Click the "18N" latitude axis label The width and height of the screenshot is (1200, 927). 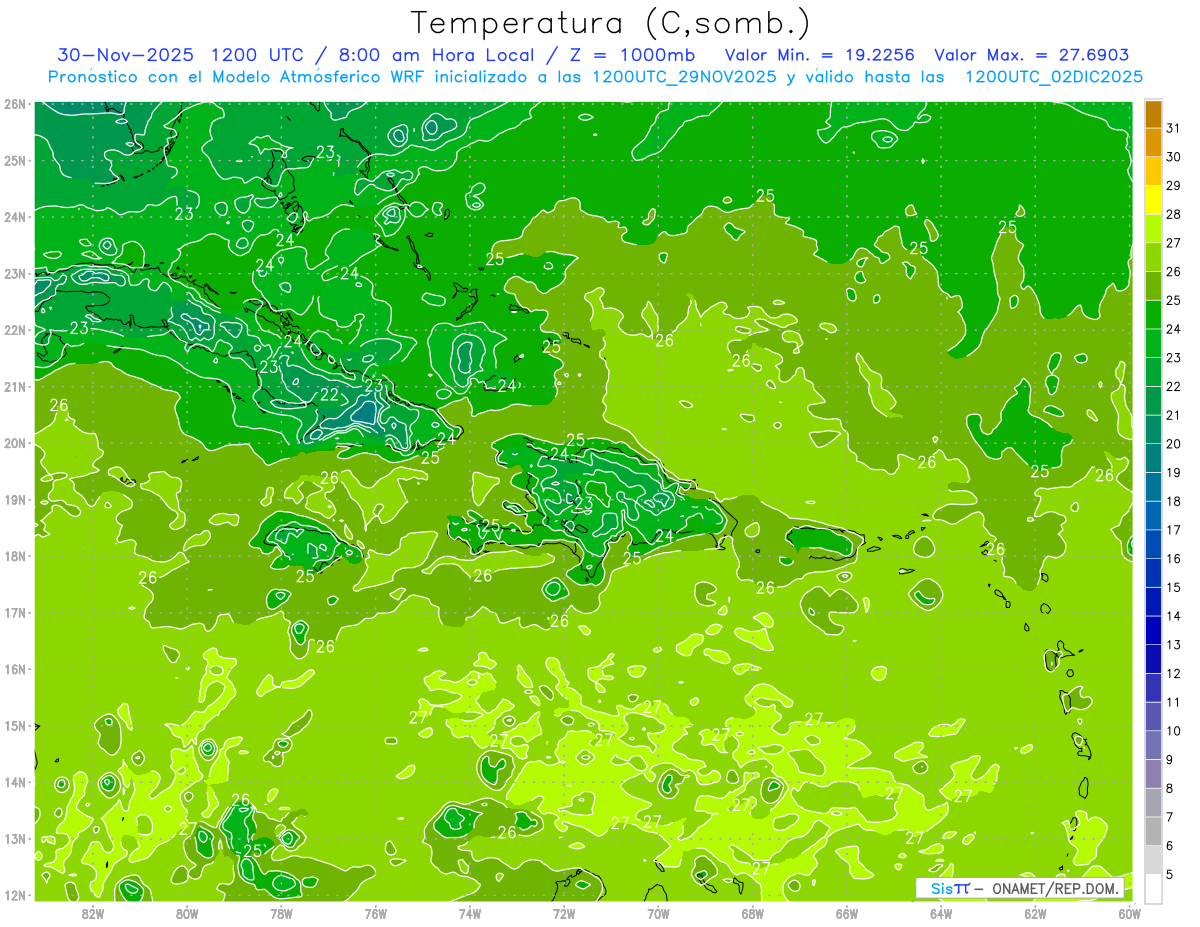14,556
